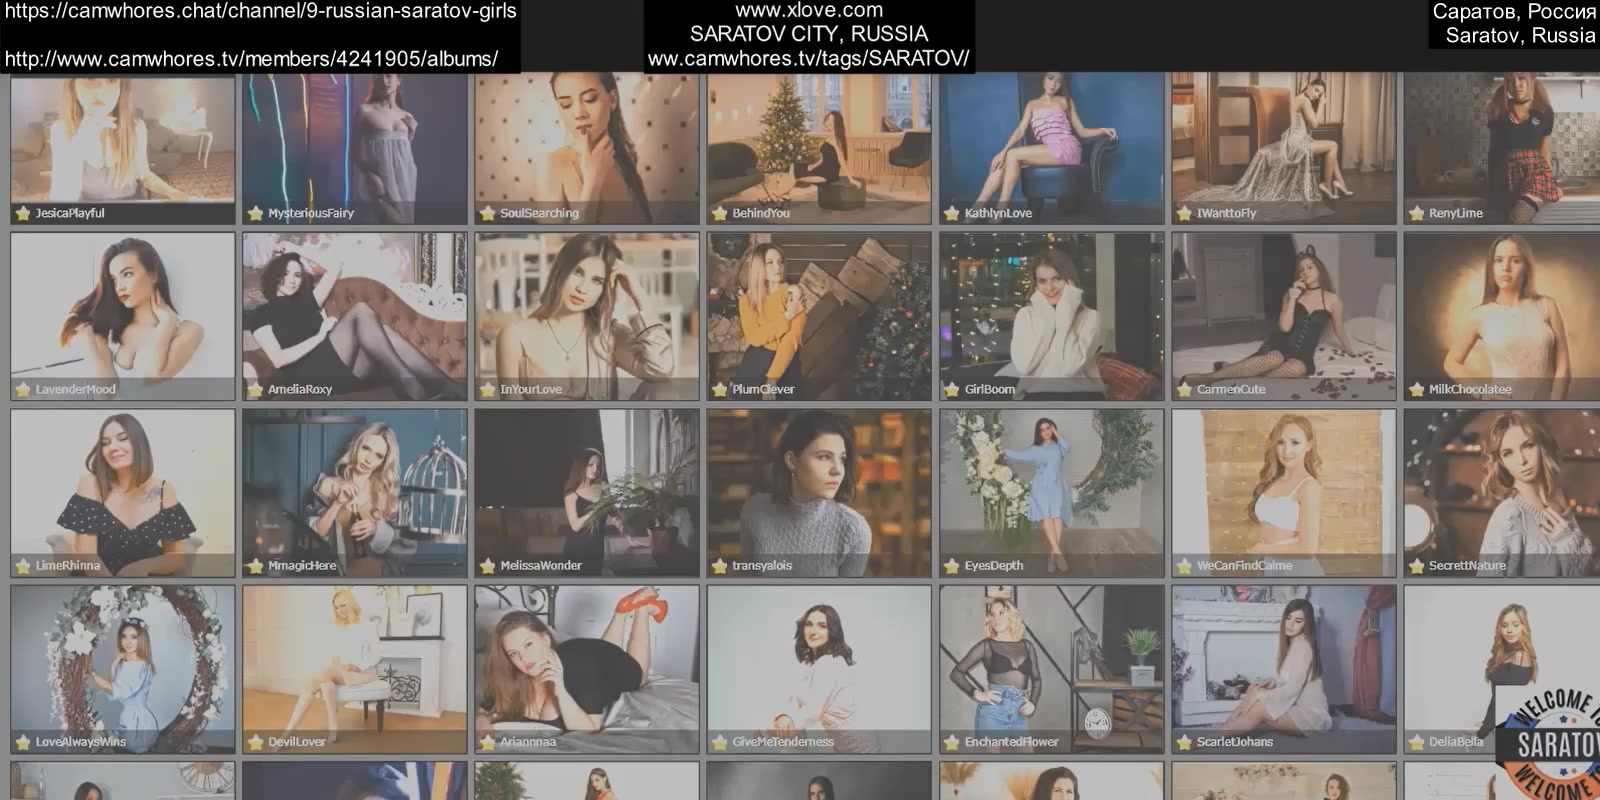Favorite ScarletJohans via its star icon
Image resolution: width=1600 pixels, height=800 pixels.
click(1184, 742)
